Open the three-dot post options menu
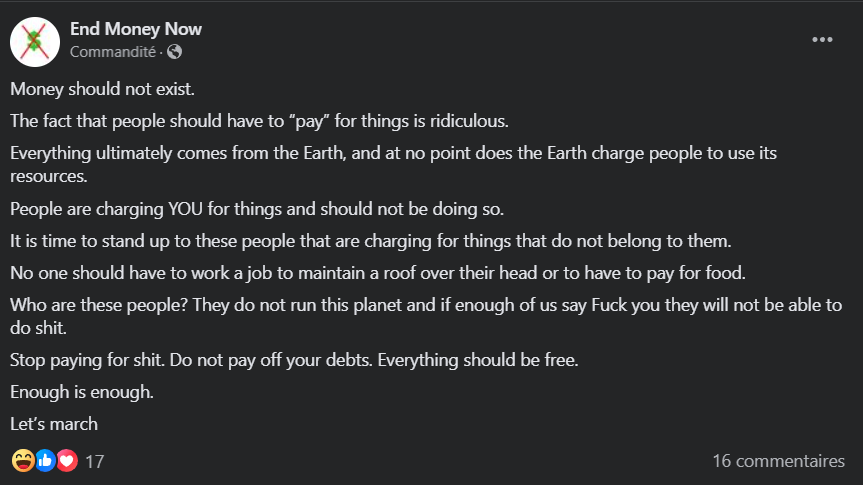The image size is (863, 485). pyautogui.click(x=822, y=40)
